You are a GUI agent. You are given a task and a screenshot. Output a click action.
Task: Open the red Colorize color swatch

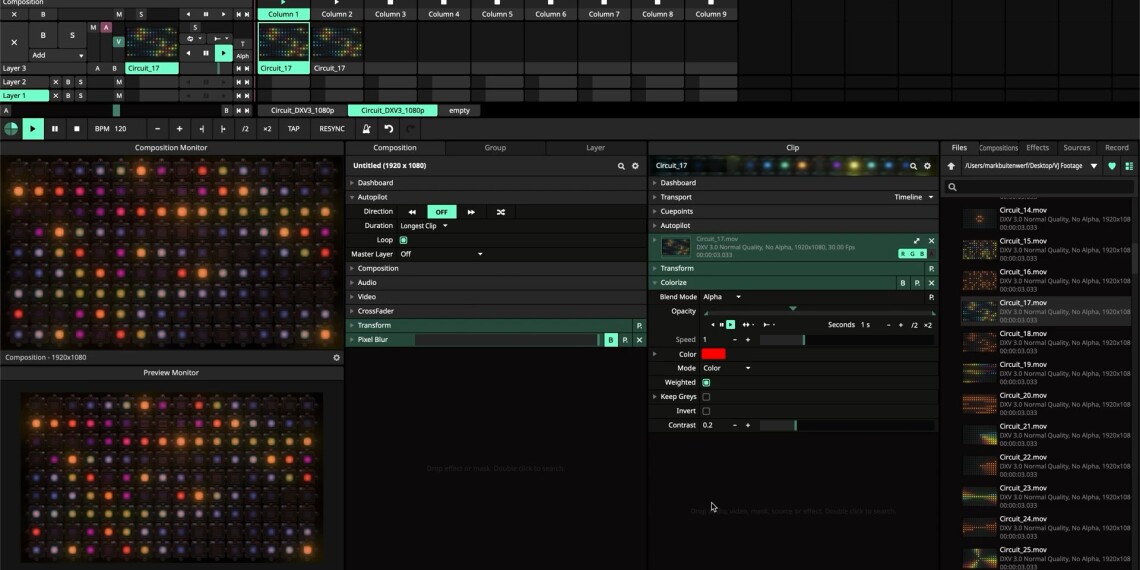pos(713,354)
